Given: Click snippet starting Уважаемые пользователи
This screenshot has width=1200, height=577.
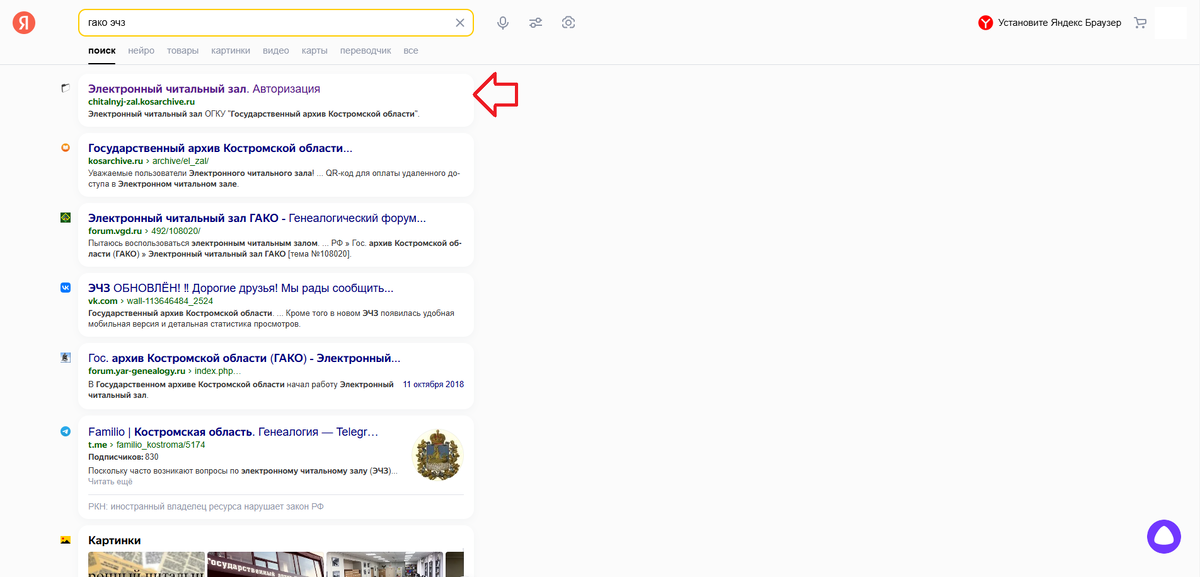Looking at the screenshot, I should tap(274, 178).
